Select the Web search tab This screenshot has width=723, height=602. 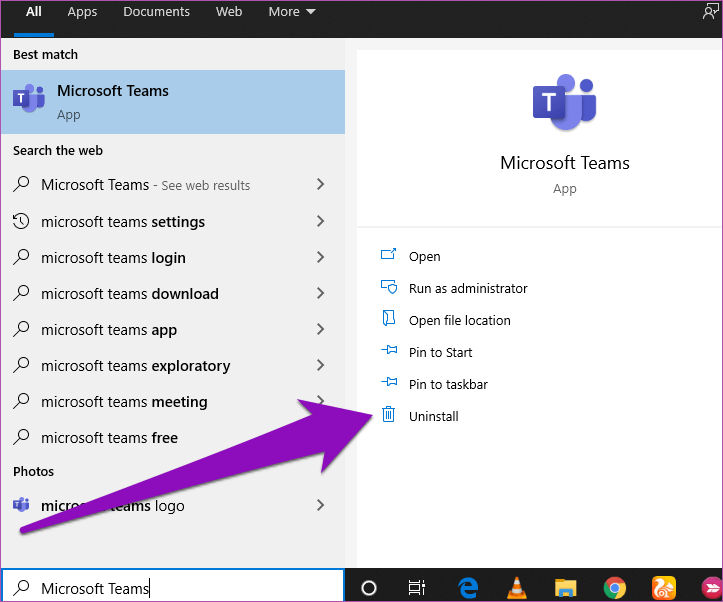click(x=229, y=12)
